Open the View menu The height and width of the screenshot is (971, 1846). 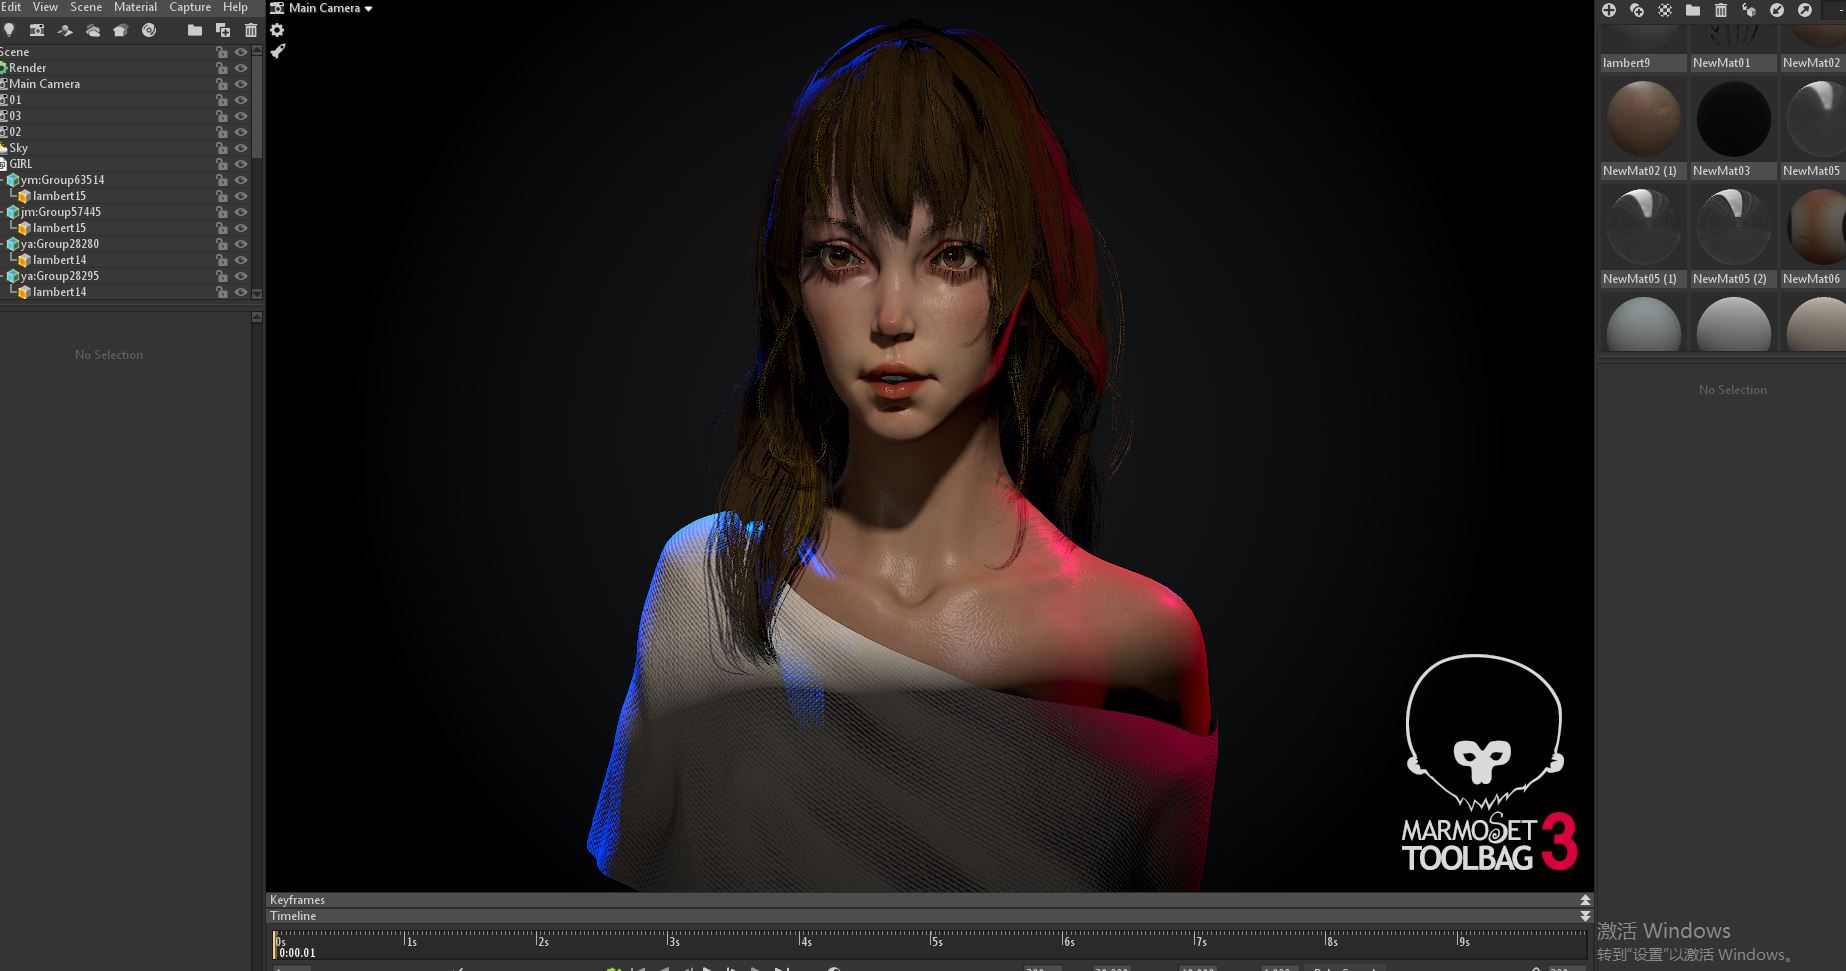click(45, 7)
